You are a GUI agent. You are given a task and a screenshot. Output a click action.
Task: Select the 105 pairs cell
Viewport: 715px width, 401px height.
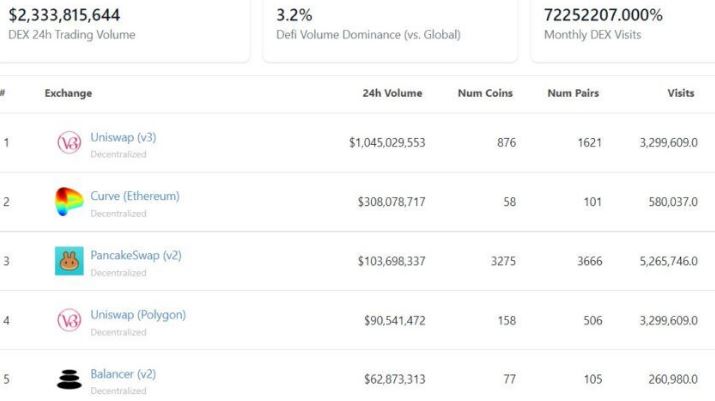coord(593,379)
